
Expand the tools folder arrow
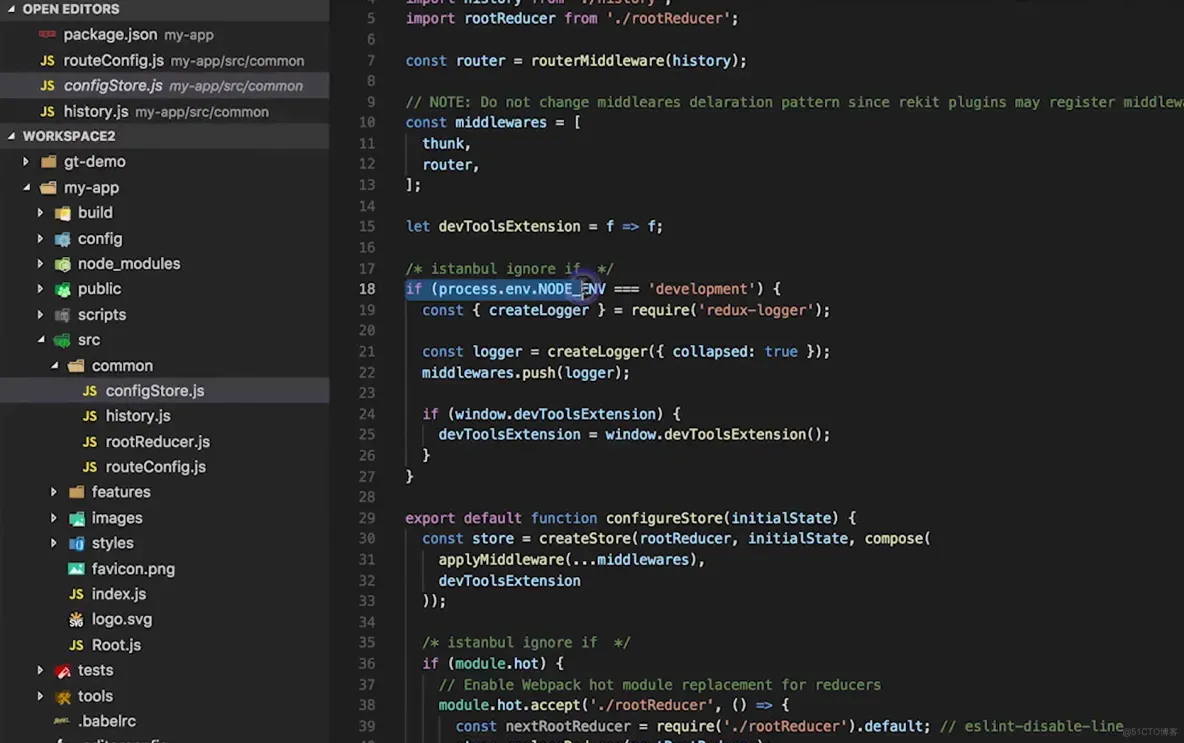pyautogui.click(x=40, y=696)
